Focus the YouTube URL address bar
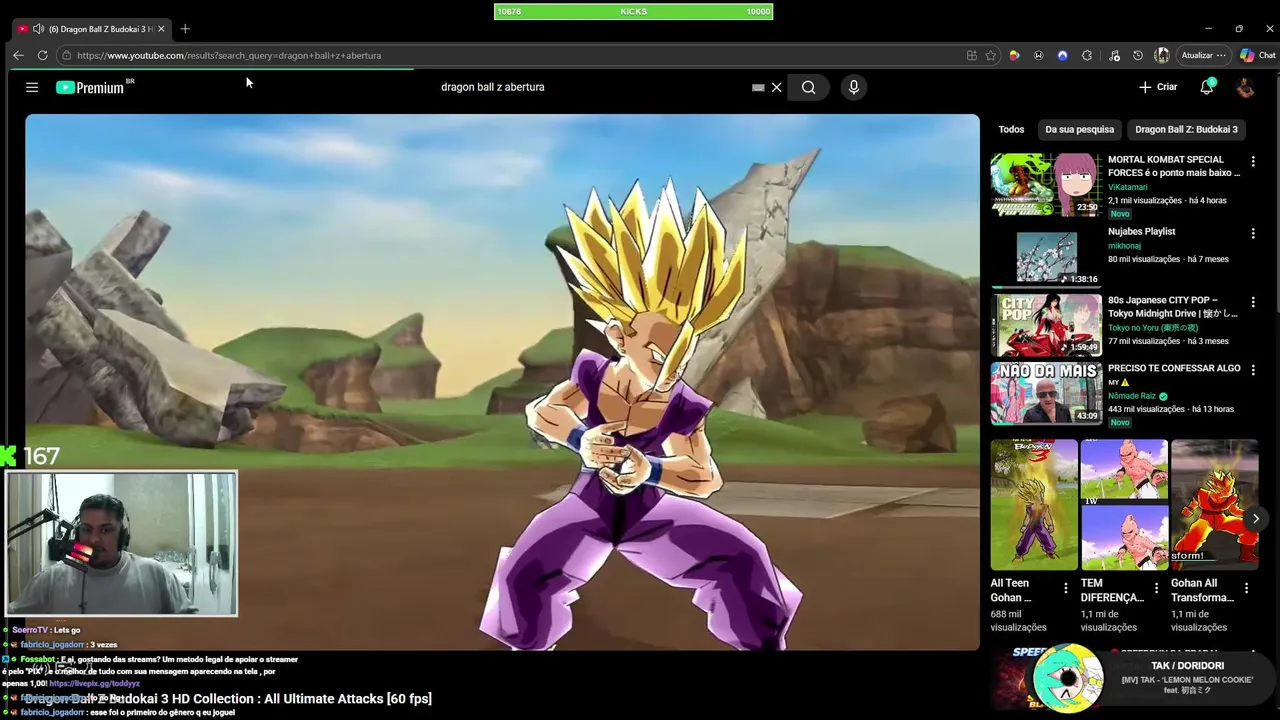This screenshot has height=720, width=1280. point(510,55)
